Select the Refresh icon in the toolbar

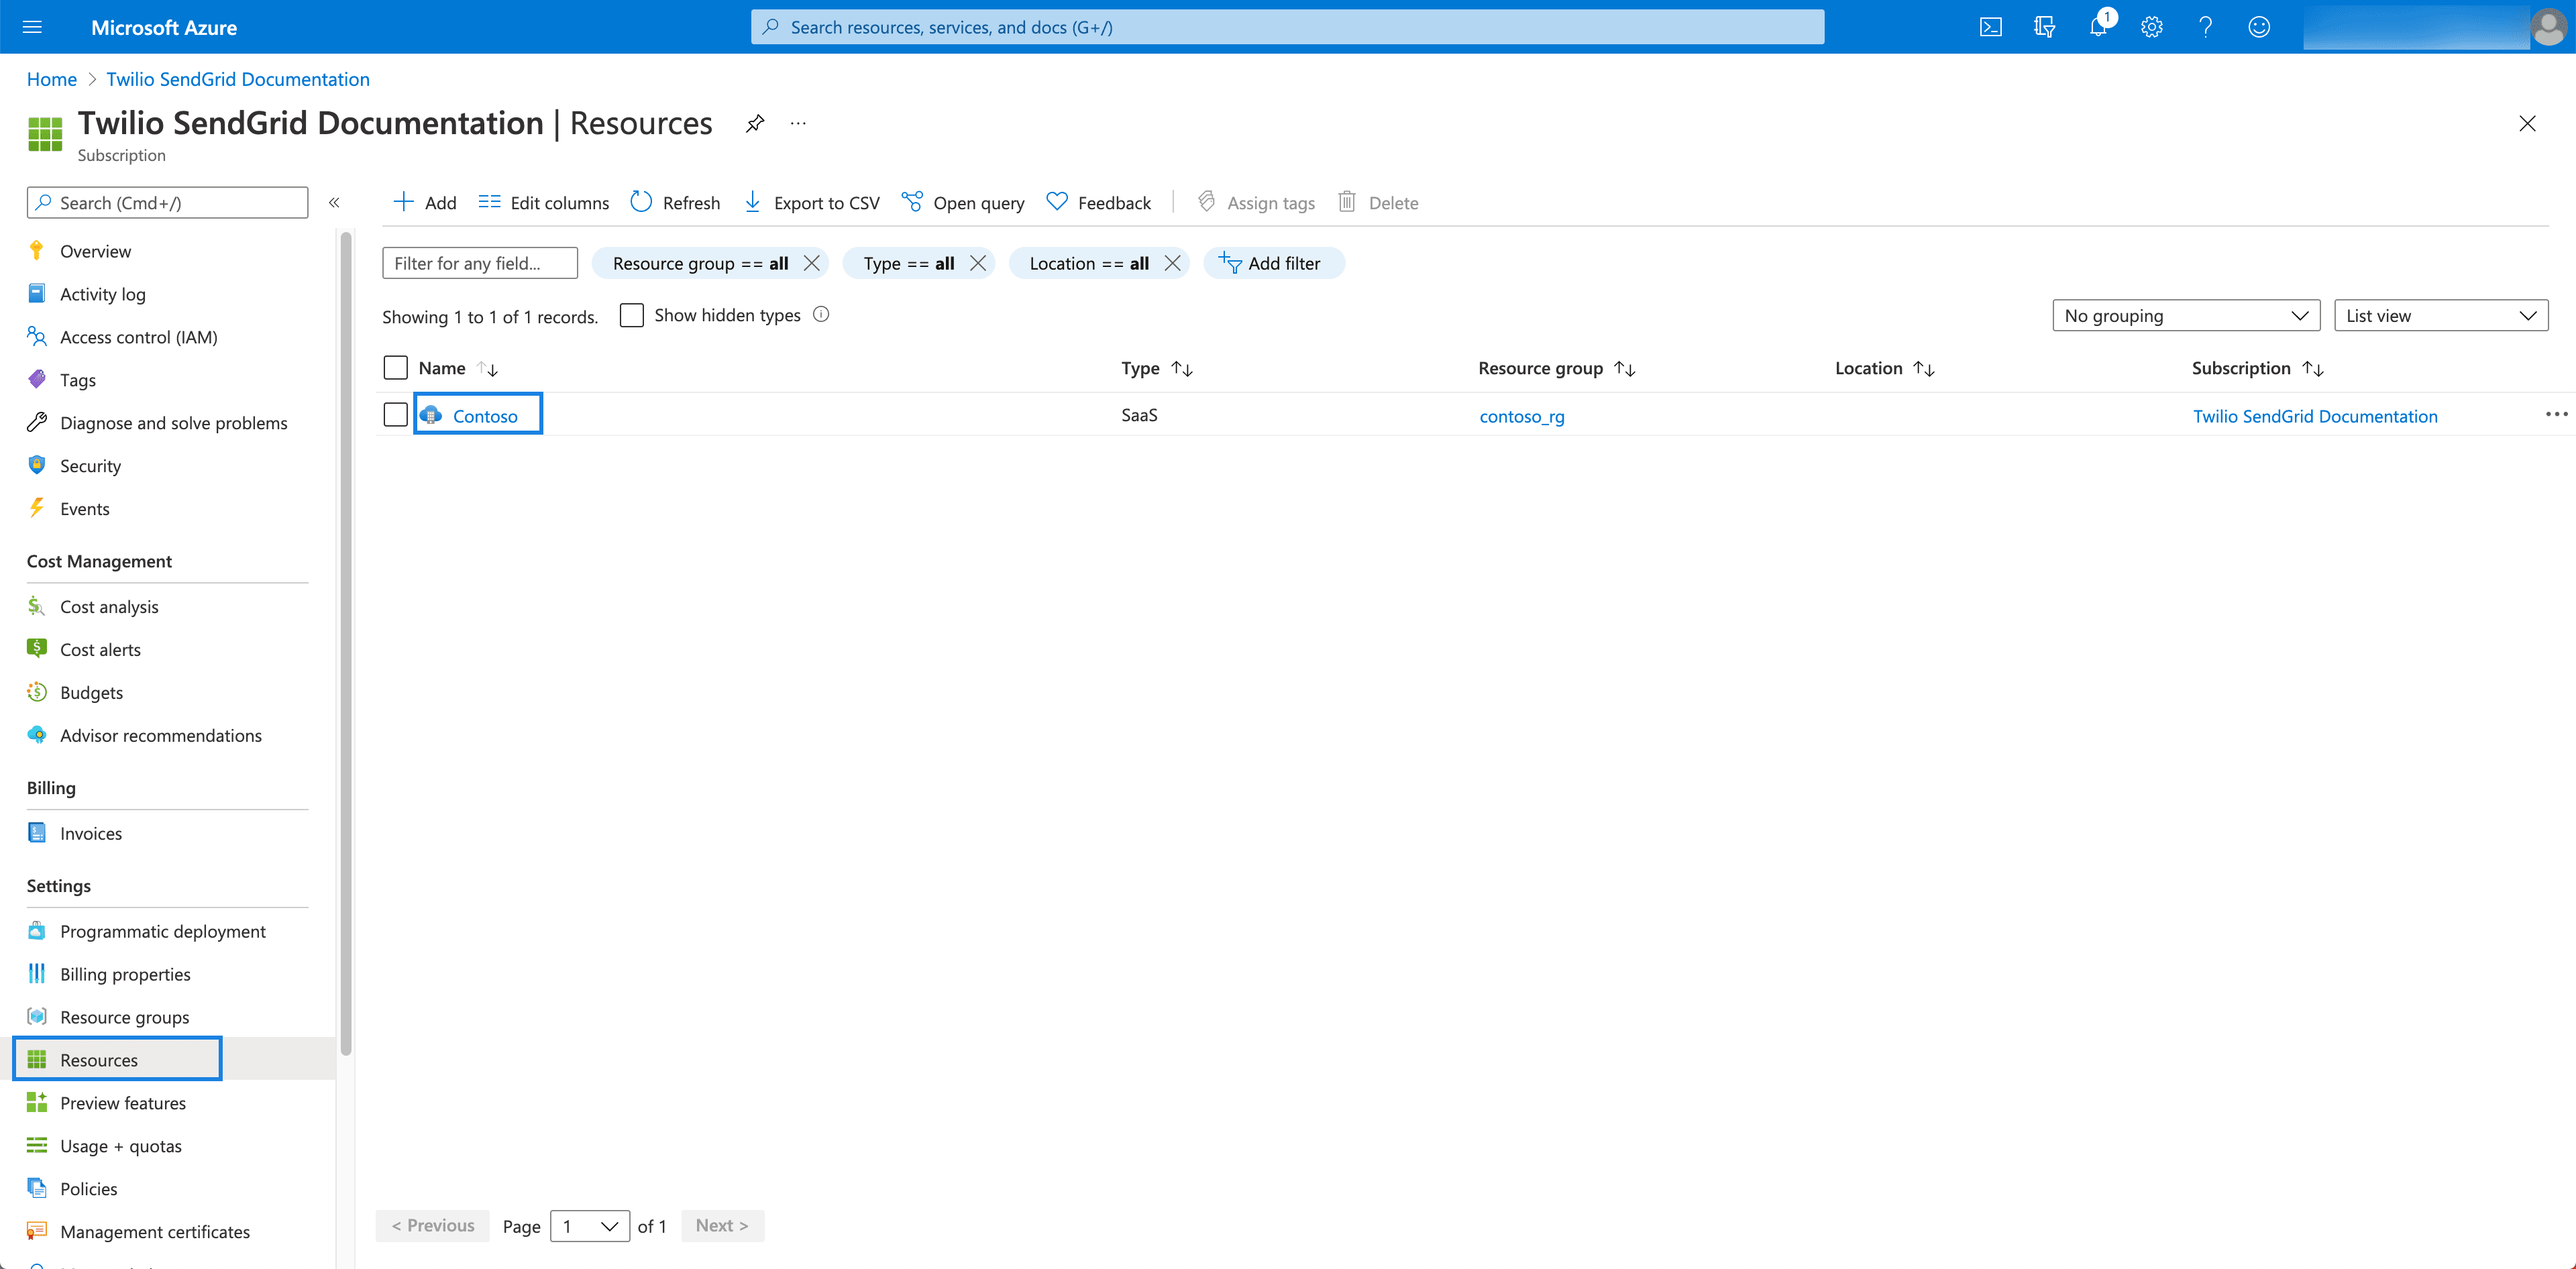[641, 201]
